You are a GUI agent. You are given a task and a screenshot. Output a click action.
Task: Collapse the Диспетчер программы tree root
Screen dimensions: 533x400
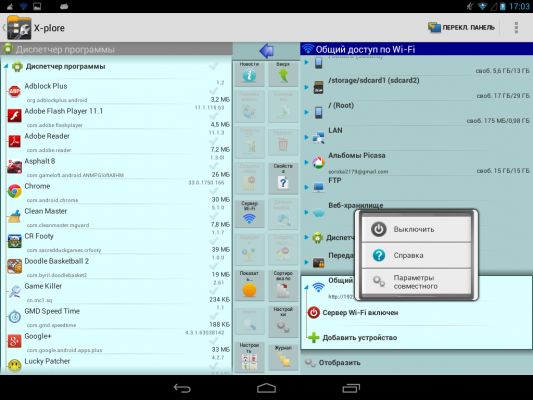pyautogui.click(x=6, y=66)
